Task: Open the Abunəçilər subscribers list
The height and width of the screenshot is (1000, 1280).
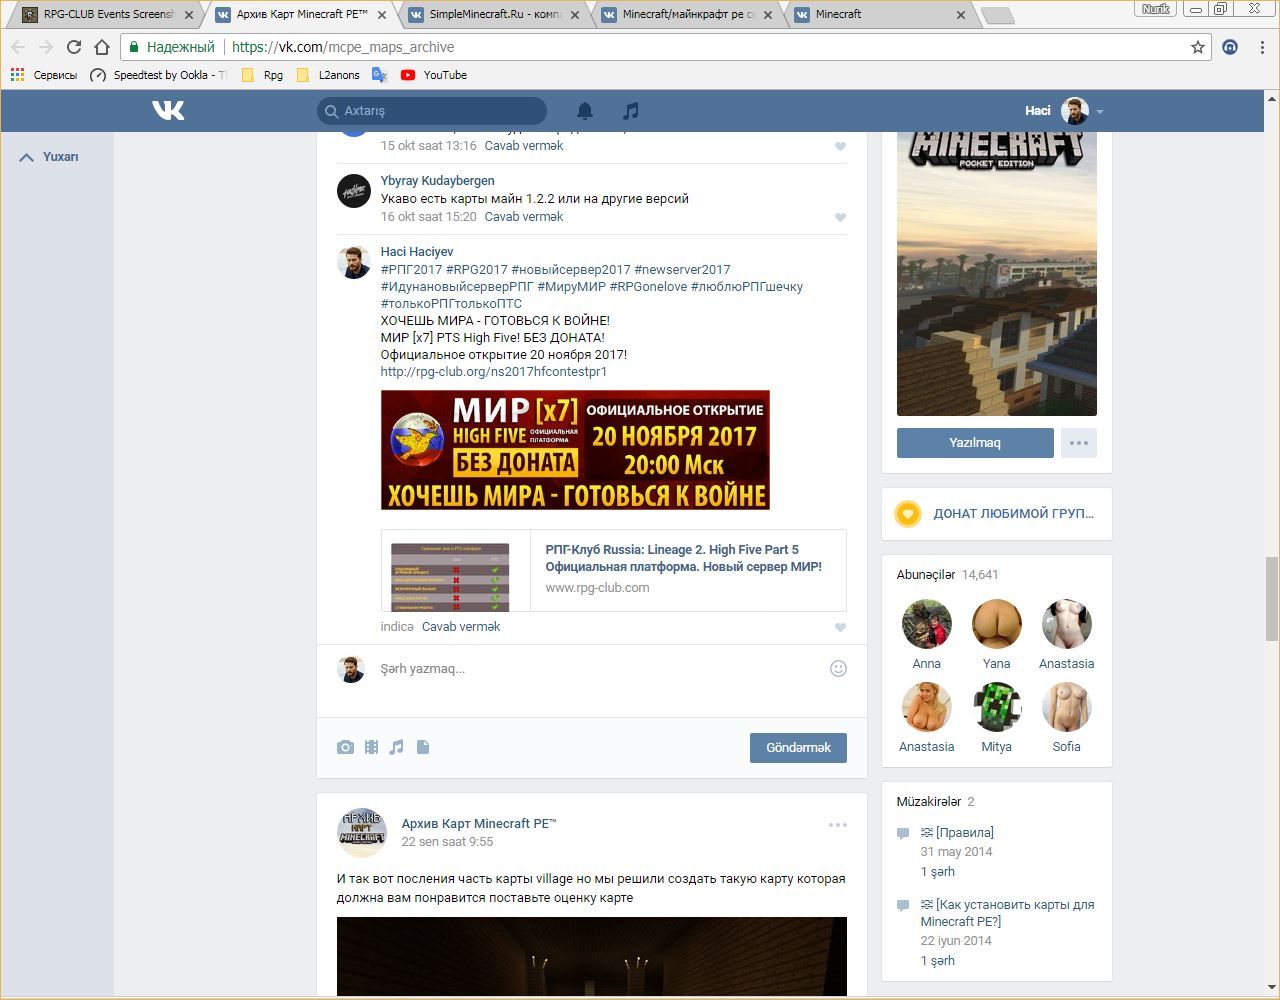Action: coord(947,575)
